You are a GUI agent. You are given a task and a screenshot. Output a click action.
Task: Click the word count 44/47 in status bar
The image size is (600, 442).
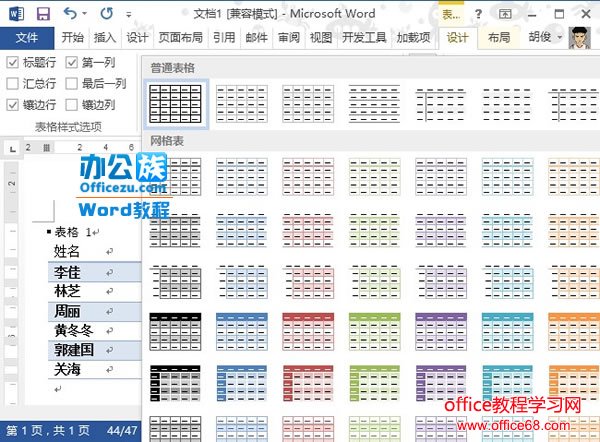tap(122, 431)
